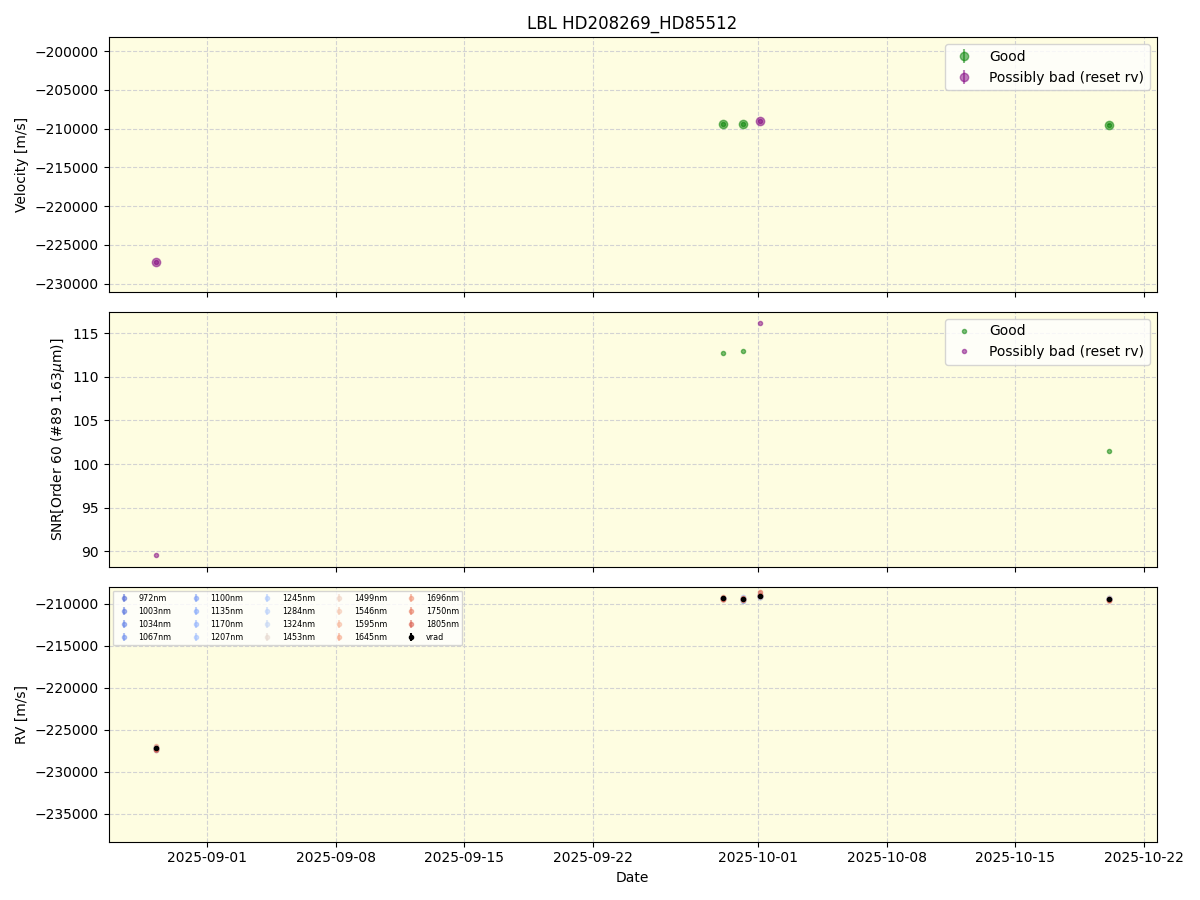Screen dimensions: 1200x900
Task: Click the 'Velocity [m/s]' y-axis label
Action: (21, 165)
